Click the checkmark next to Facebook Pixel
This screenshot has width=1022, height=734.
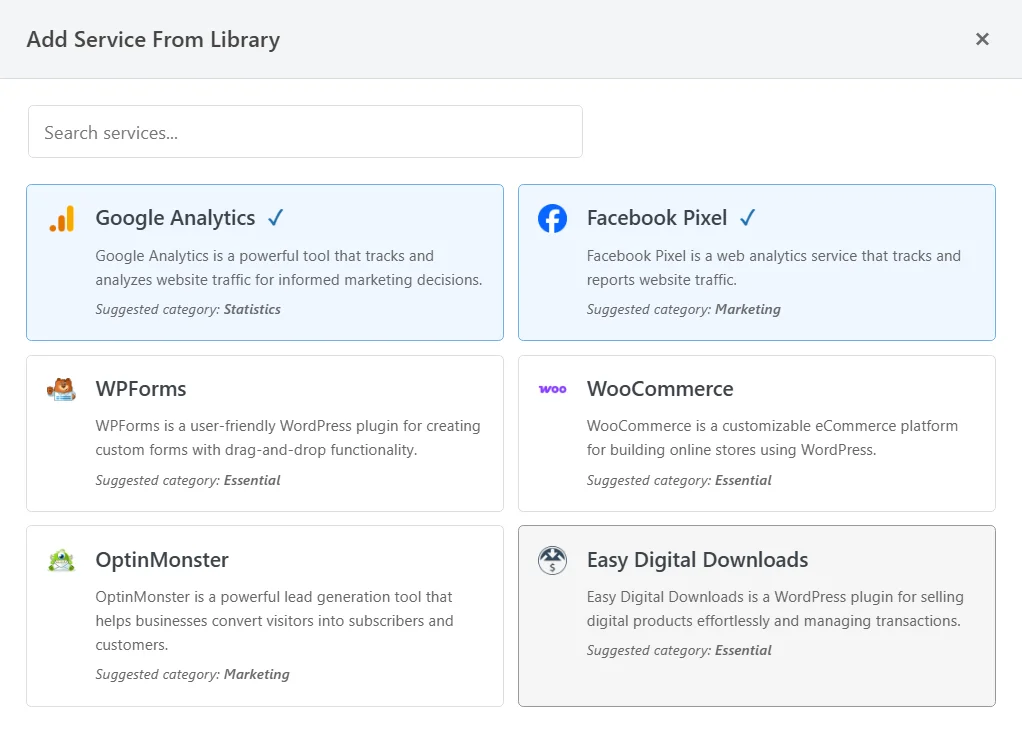(748, 217)
